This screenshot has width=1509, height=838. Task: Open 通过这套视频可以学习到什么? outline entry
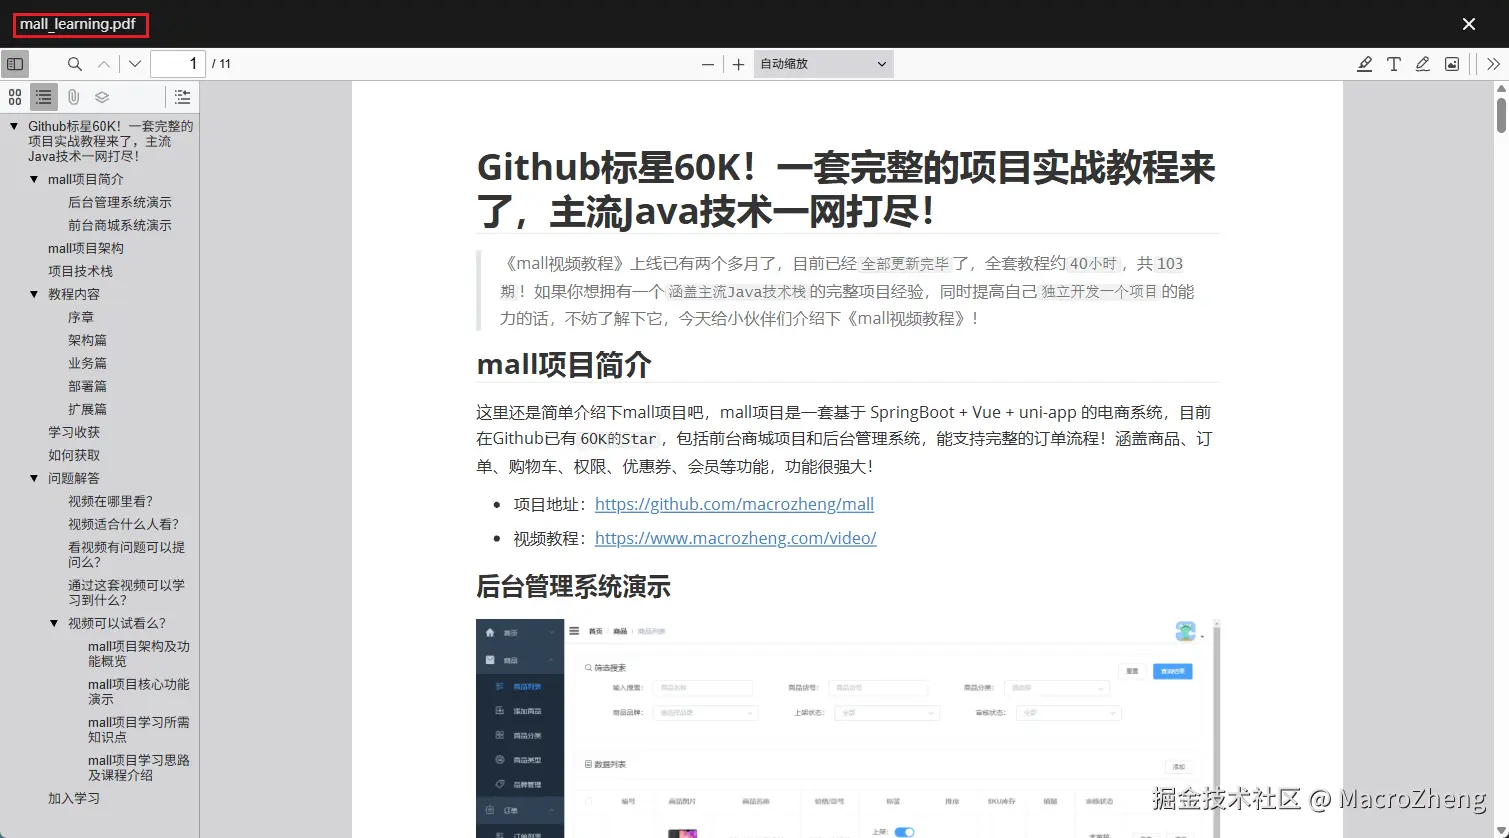tap(126, 593)
